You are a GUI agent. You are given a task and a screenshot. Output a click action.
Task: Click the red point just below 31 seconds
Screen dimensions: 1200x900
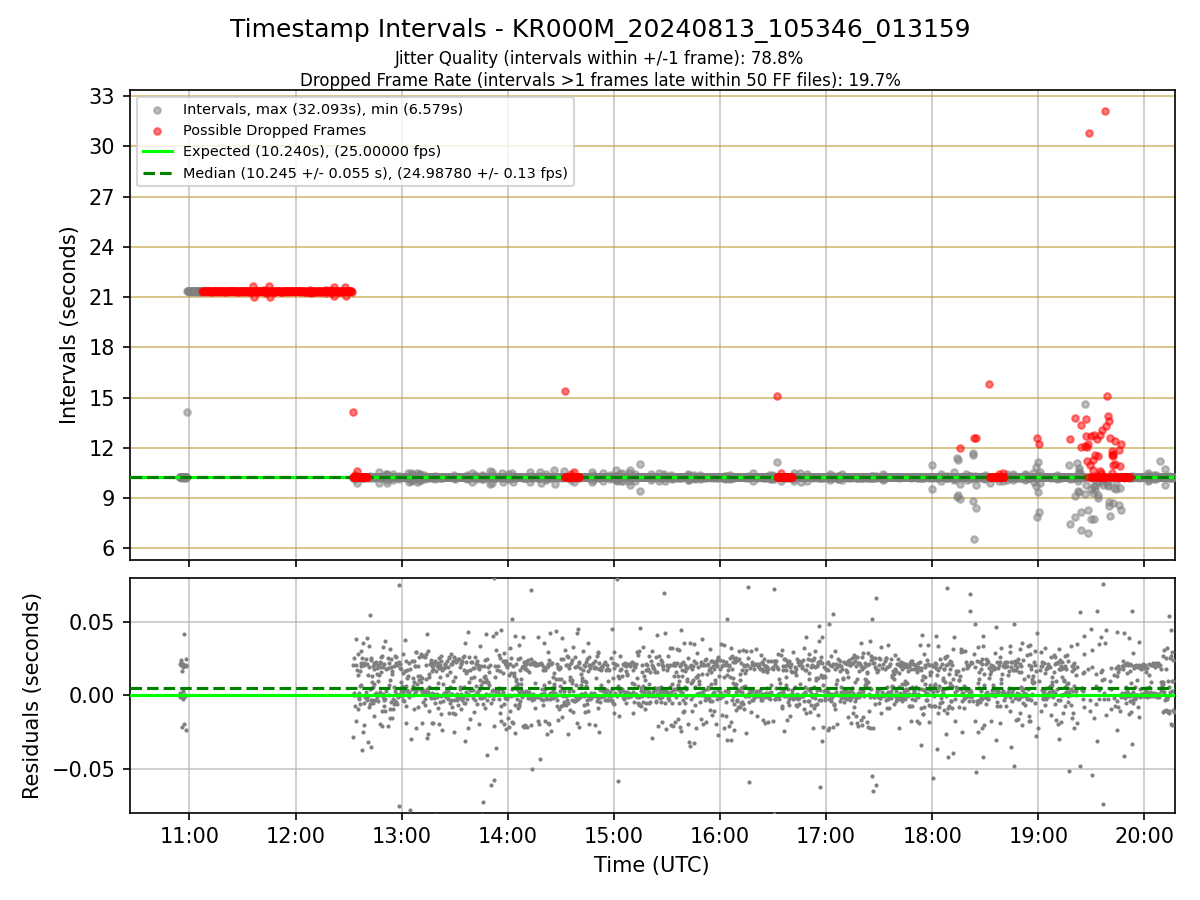click(1089, 133)
